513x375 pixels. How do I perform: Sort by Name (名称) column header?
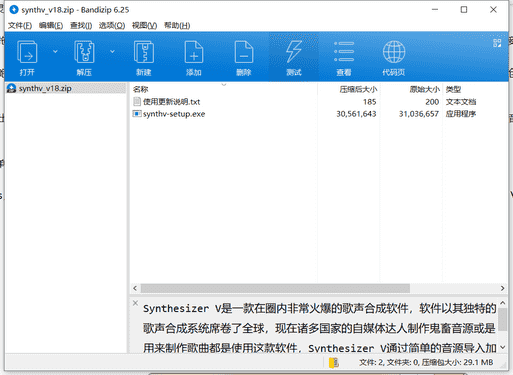(223, 89)
